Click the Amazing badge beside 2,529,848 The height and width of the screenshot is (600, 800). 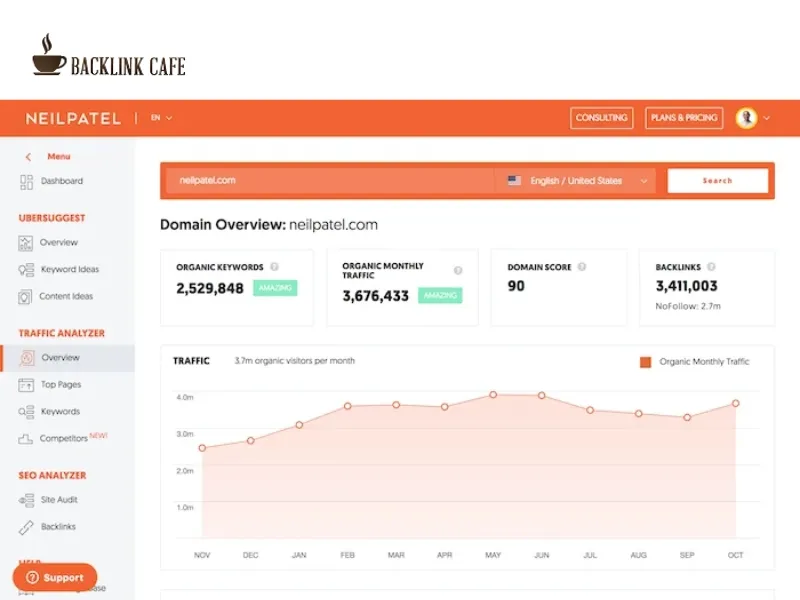pyautogui.click(x=275, y=288)
